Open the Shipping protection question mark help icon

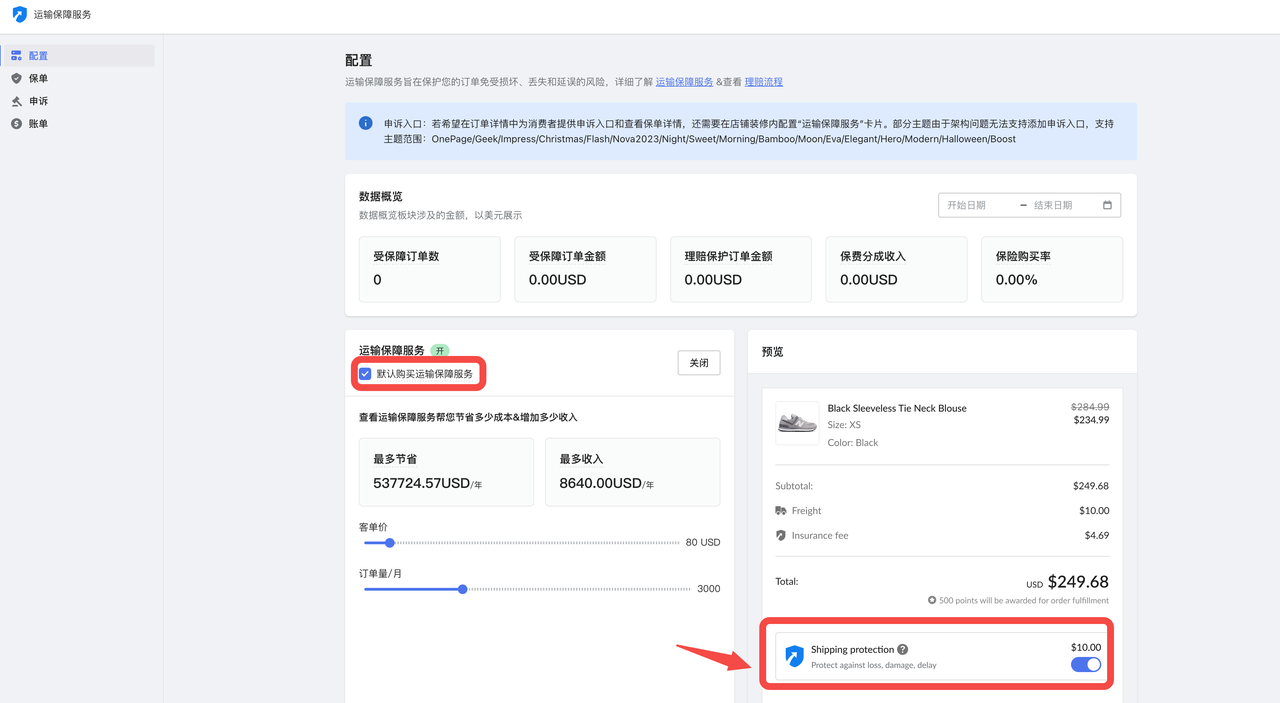[x=903, y=649]
